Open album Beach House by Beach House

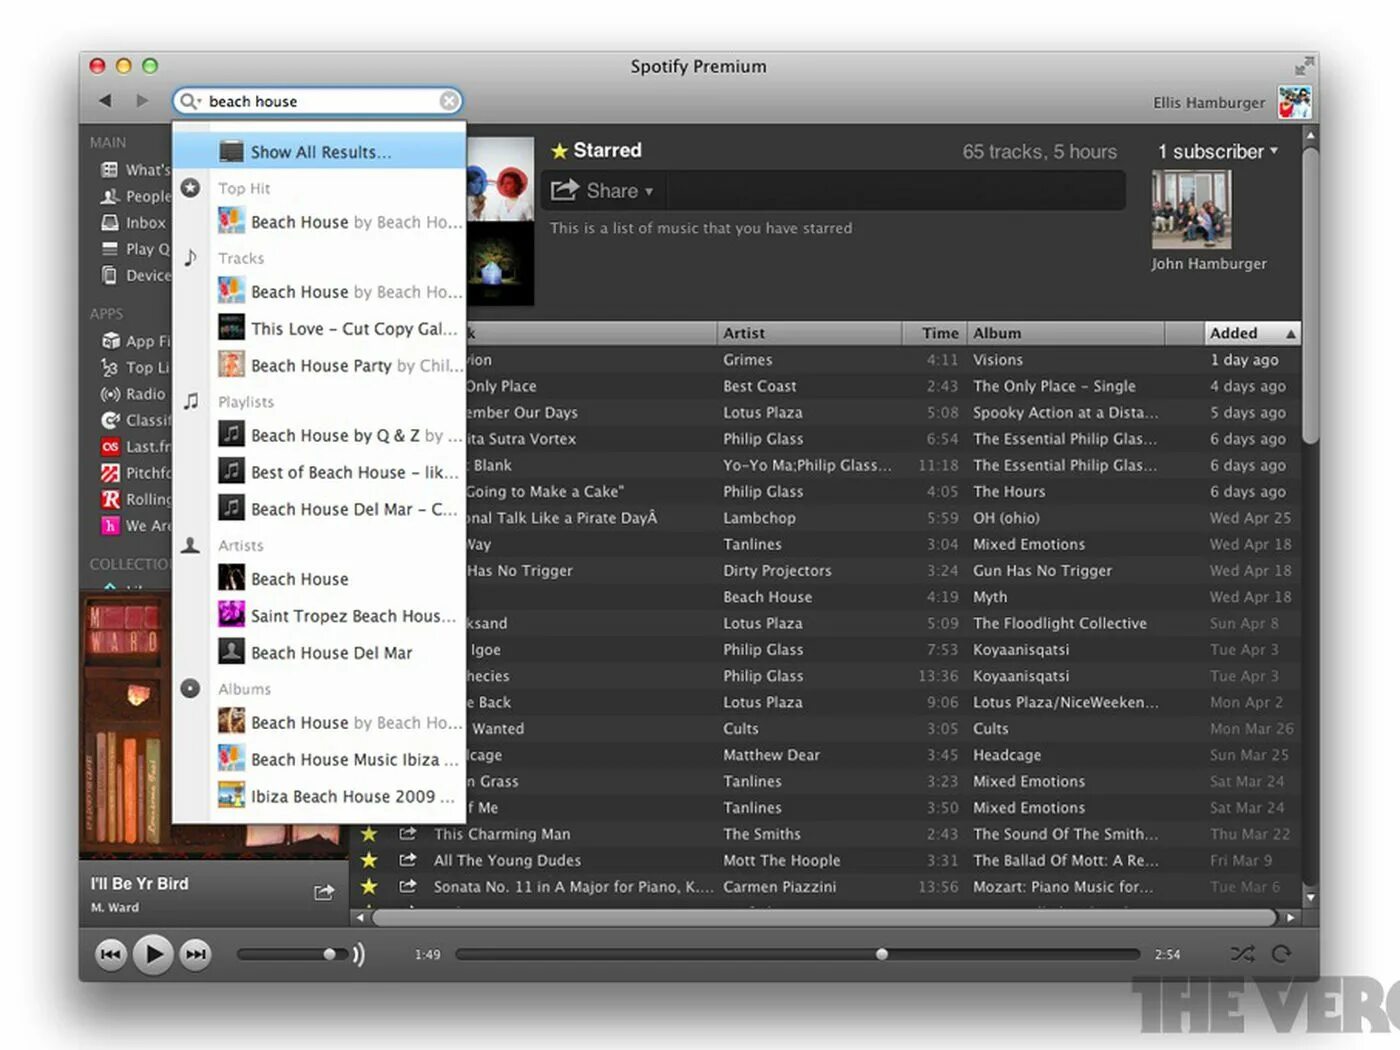coord(340,723)
